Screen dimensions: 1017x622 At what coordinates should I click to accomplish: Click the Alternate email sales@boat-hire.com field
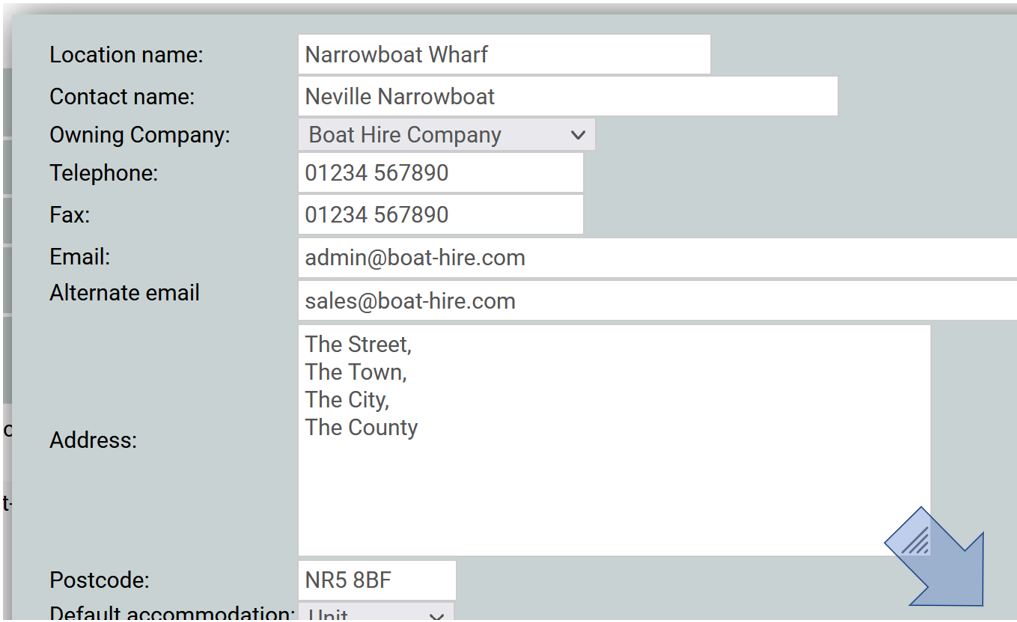click(655, 301)
